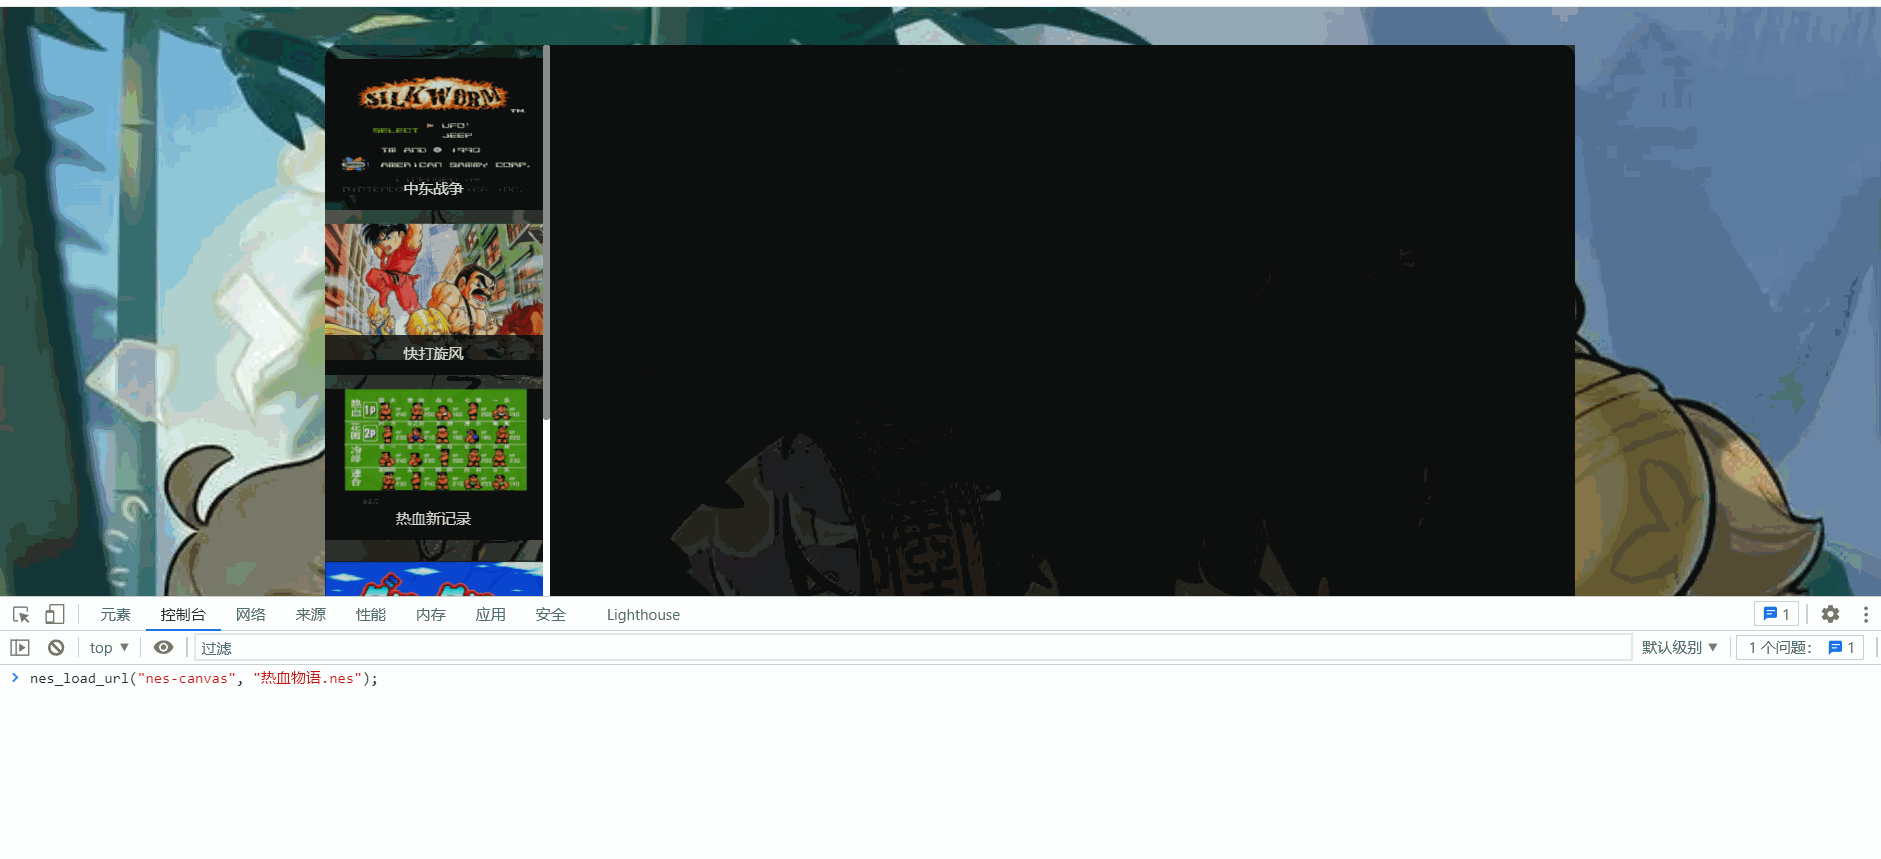This screenshot has width=1881, height=859.
Task: Click the console command input line
Action: pyautogui.click(x=940, y=678)
